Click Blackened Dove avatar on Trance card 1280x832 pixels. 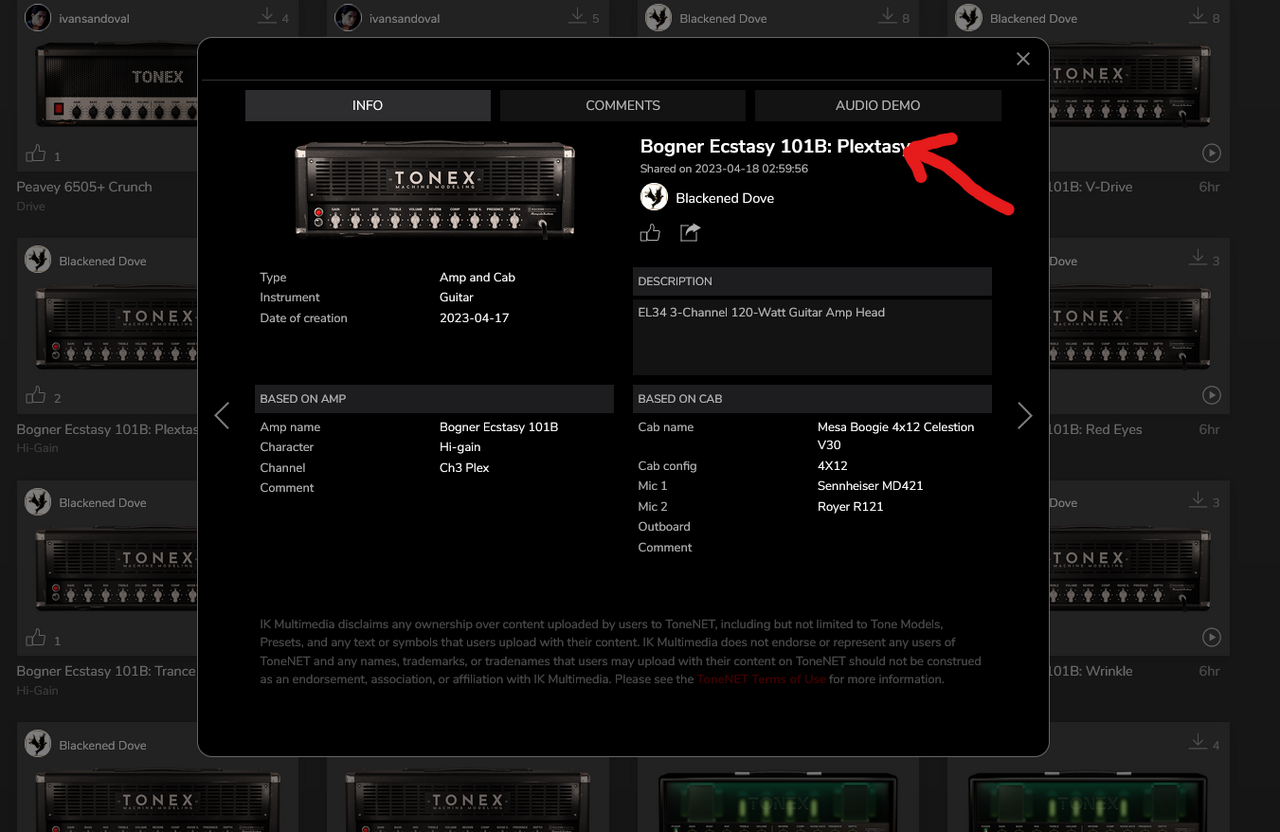pyautogui.click(x=38, y=502)
